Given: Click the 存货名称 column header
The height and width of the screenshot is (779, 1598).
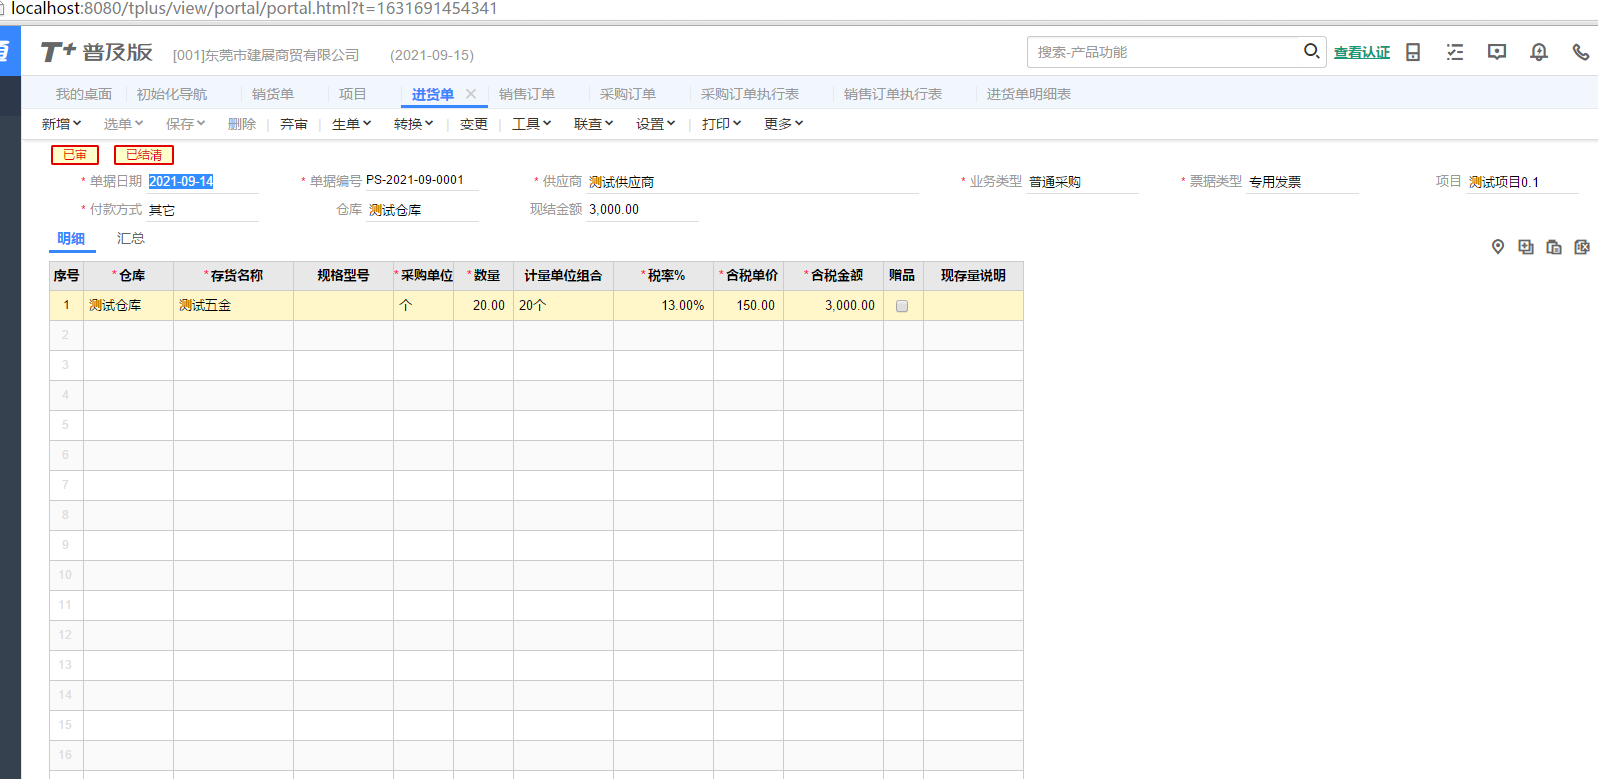Looking at the screenshot, I should coord(233,276).
